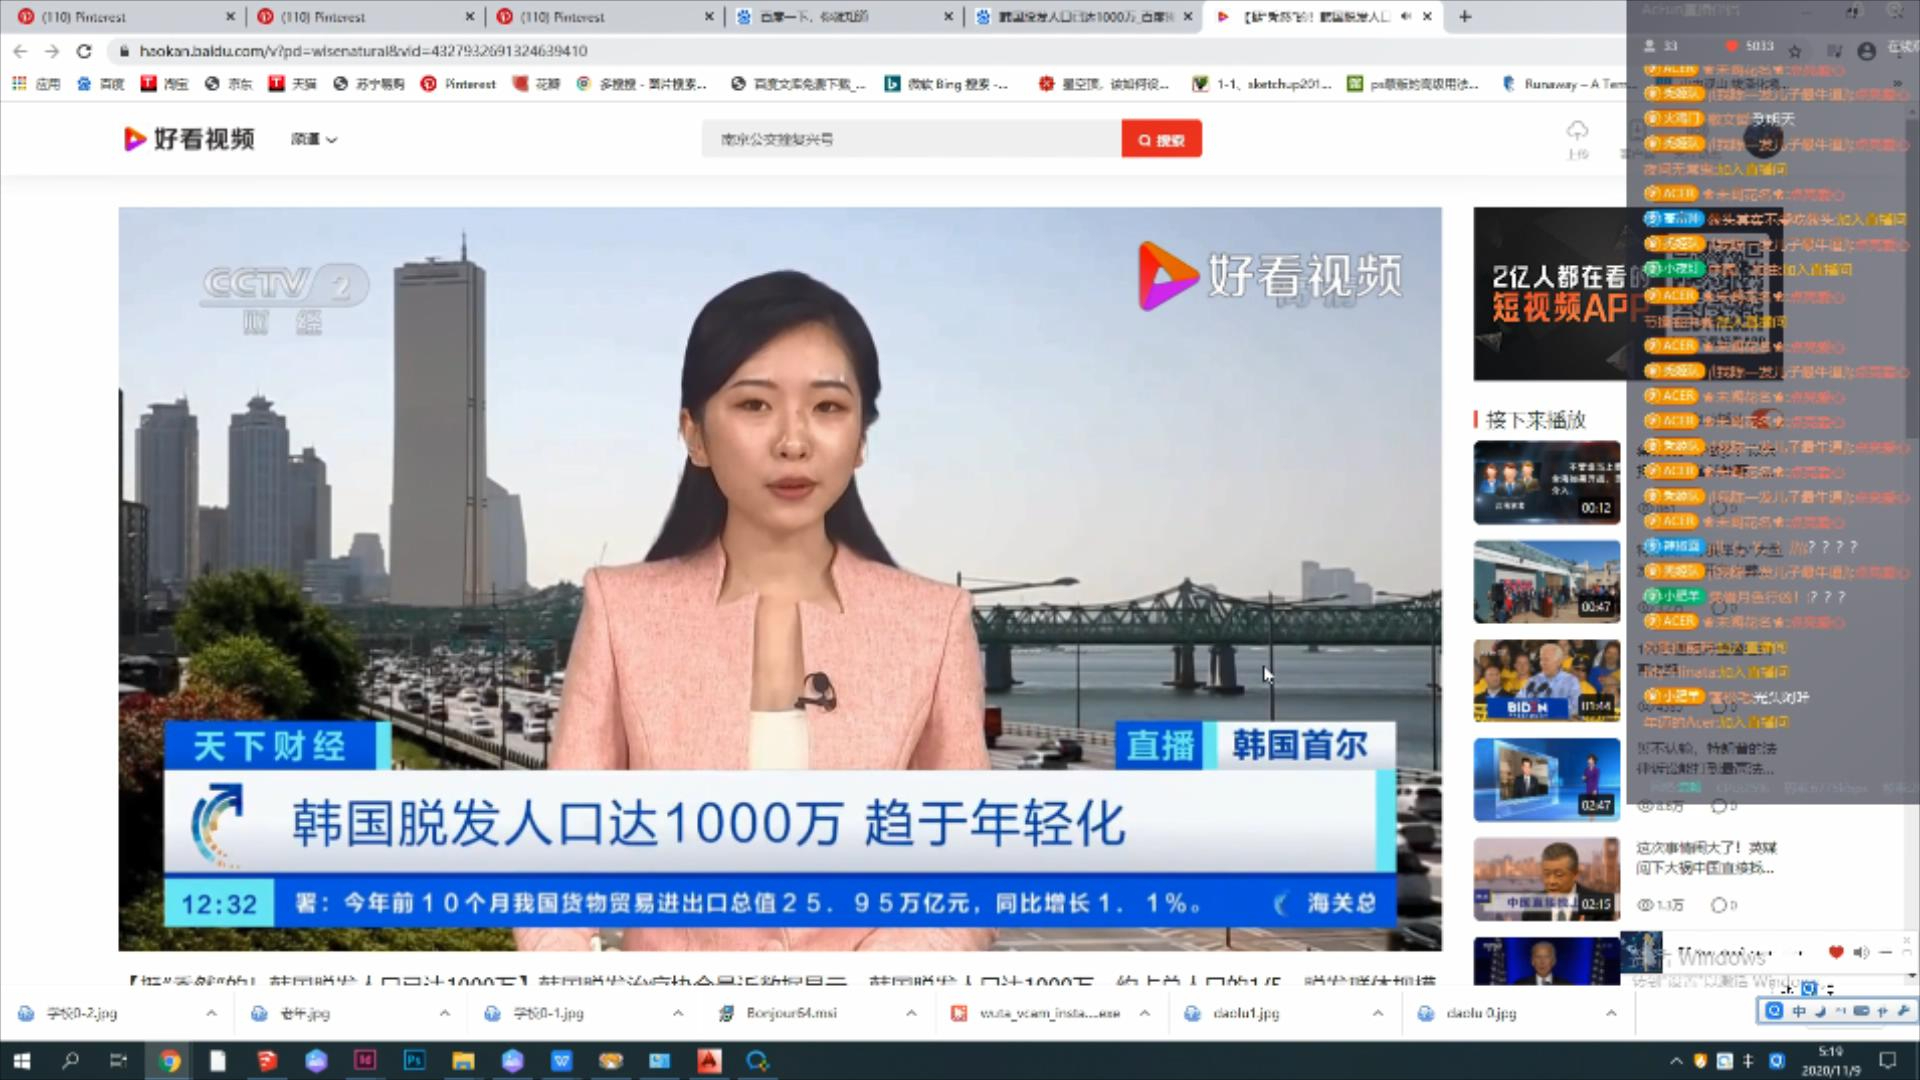Open the 京东 bookmark

(229, 84)
